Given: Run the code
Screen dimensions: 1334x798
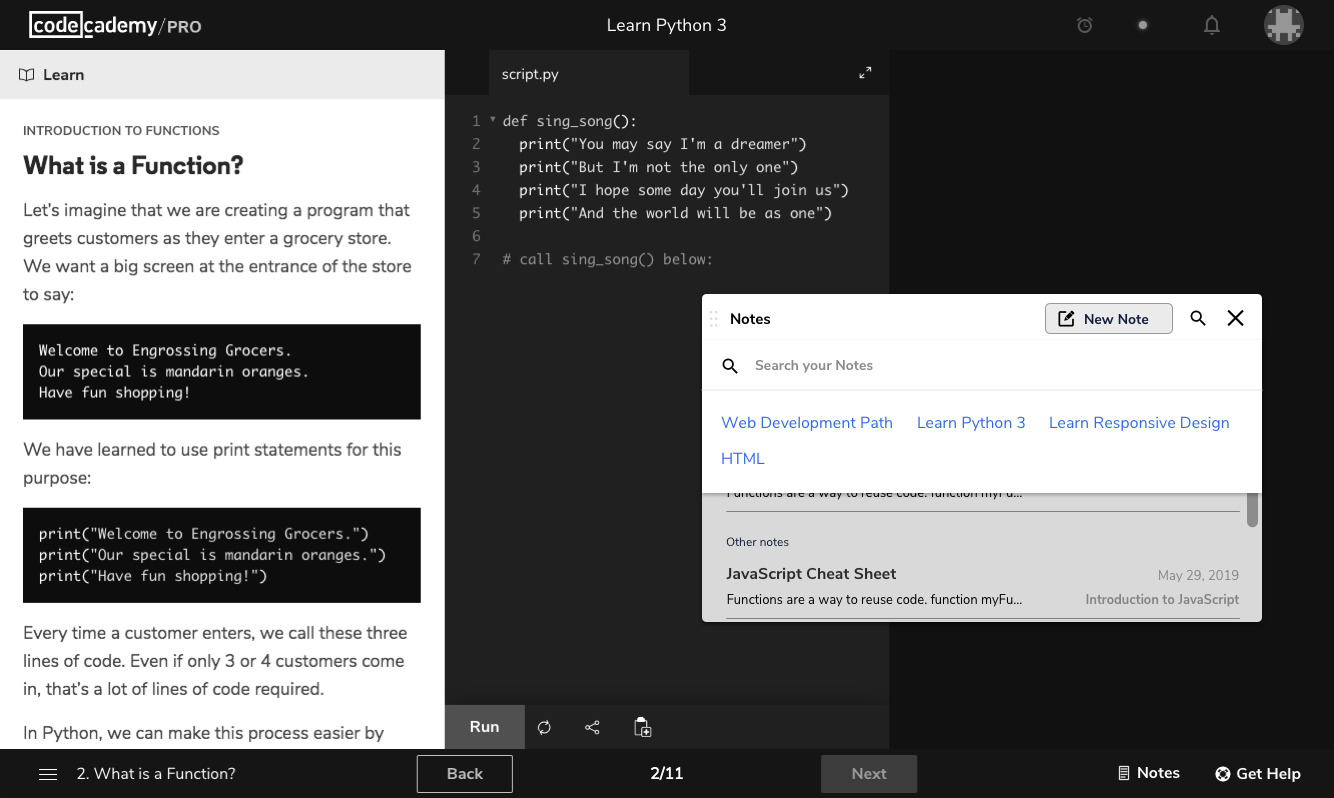Looking at the screenshot, I should (485, 727).
